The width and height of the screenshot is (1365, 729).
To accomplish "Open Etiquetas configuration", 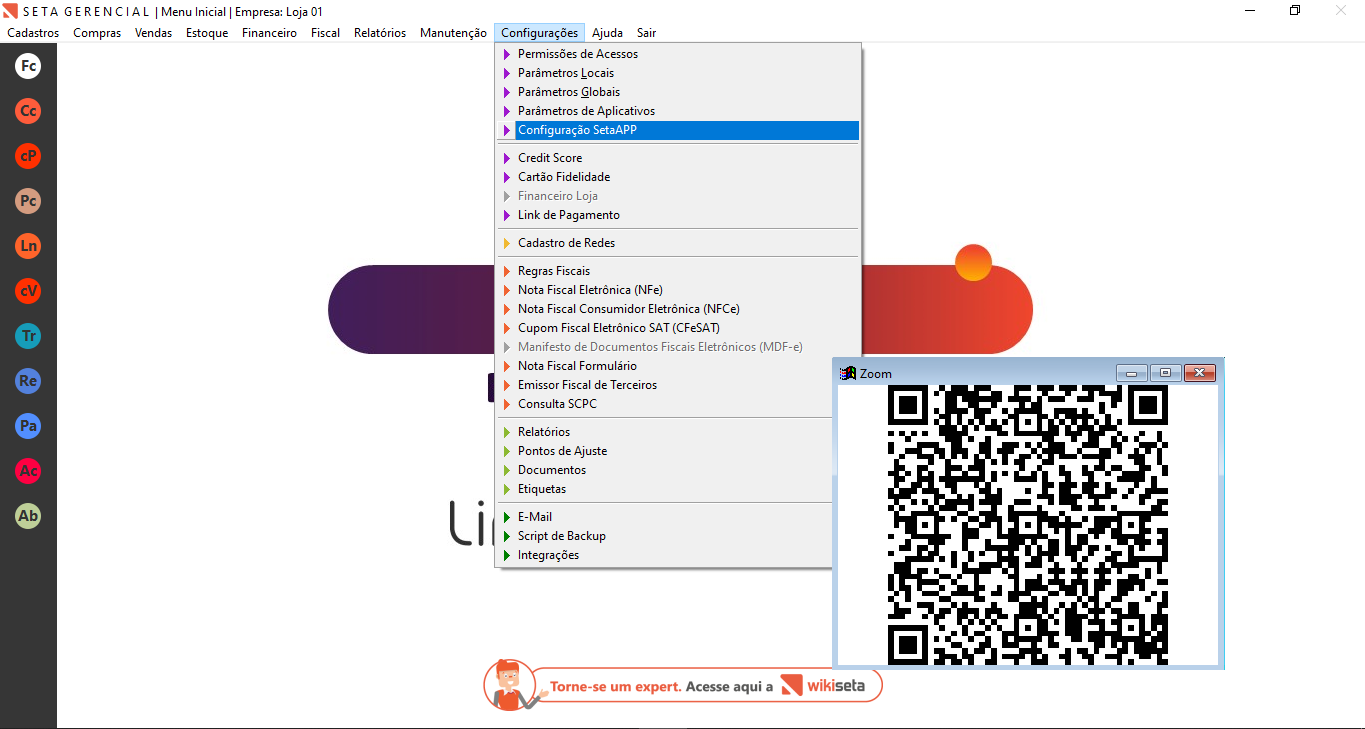I will (665, 489).
